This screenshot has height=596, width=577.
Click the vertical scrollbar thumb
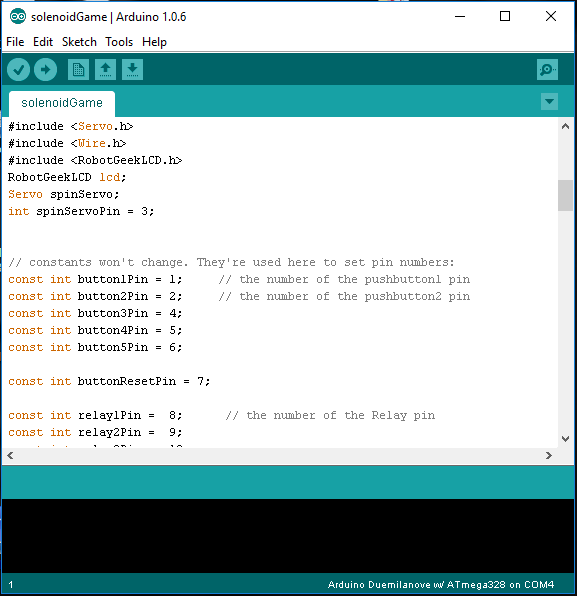tap(565, 195)
